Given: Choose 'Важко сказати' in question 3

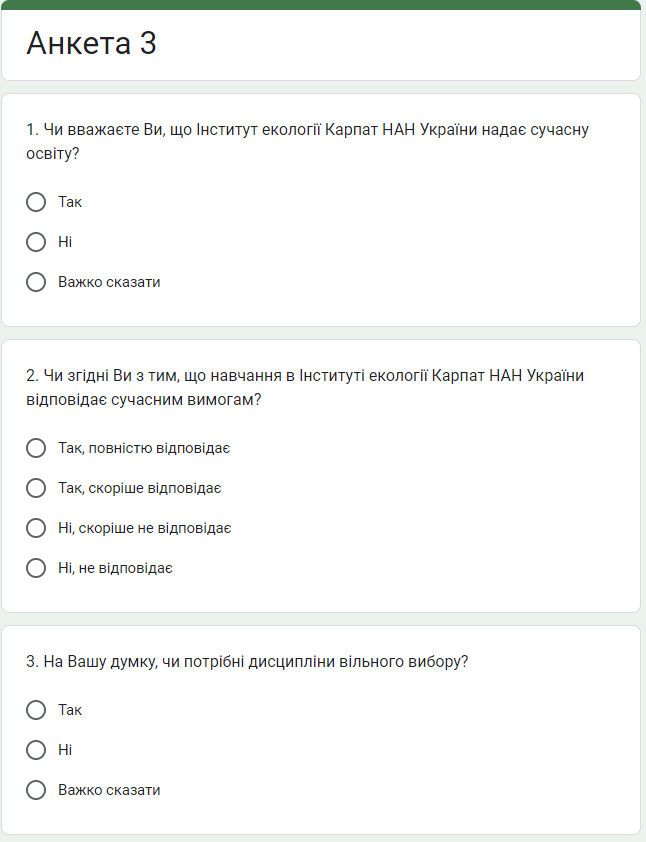Looking at the screenshot, I should 36,789.
